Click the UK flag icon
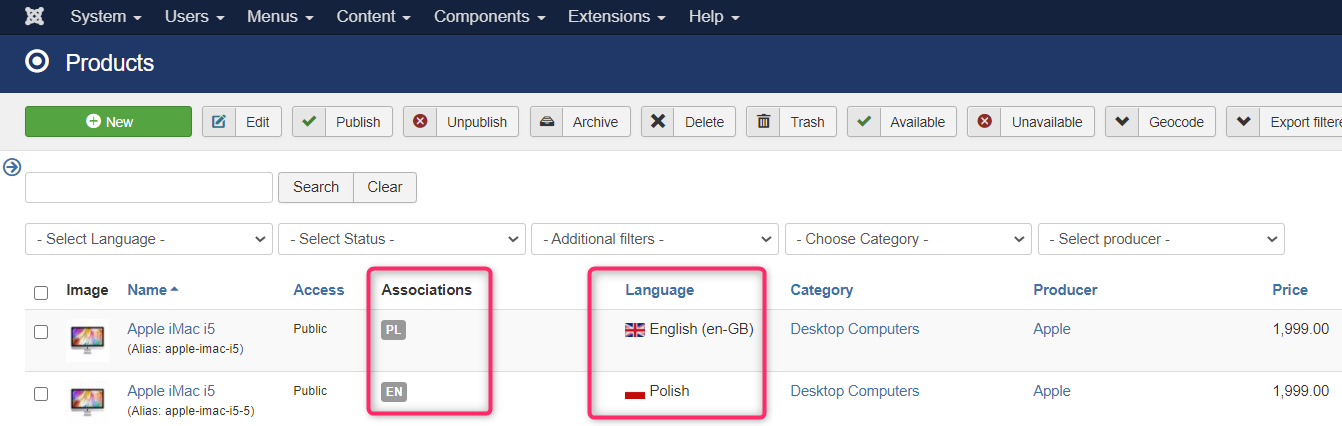The height and width of the screenshot is (426, 1342). [x=635, y=330]
